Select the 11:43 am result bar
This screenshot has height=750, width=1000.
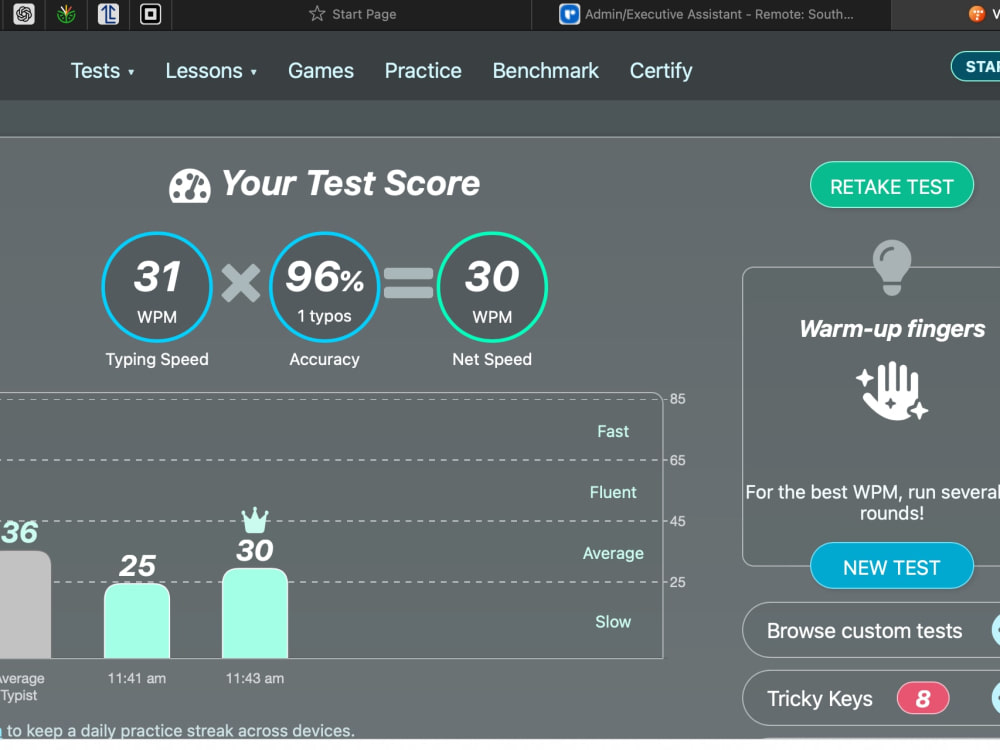255,613
